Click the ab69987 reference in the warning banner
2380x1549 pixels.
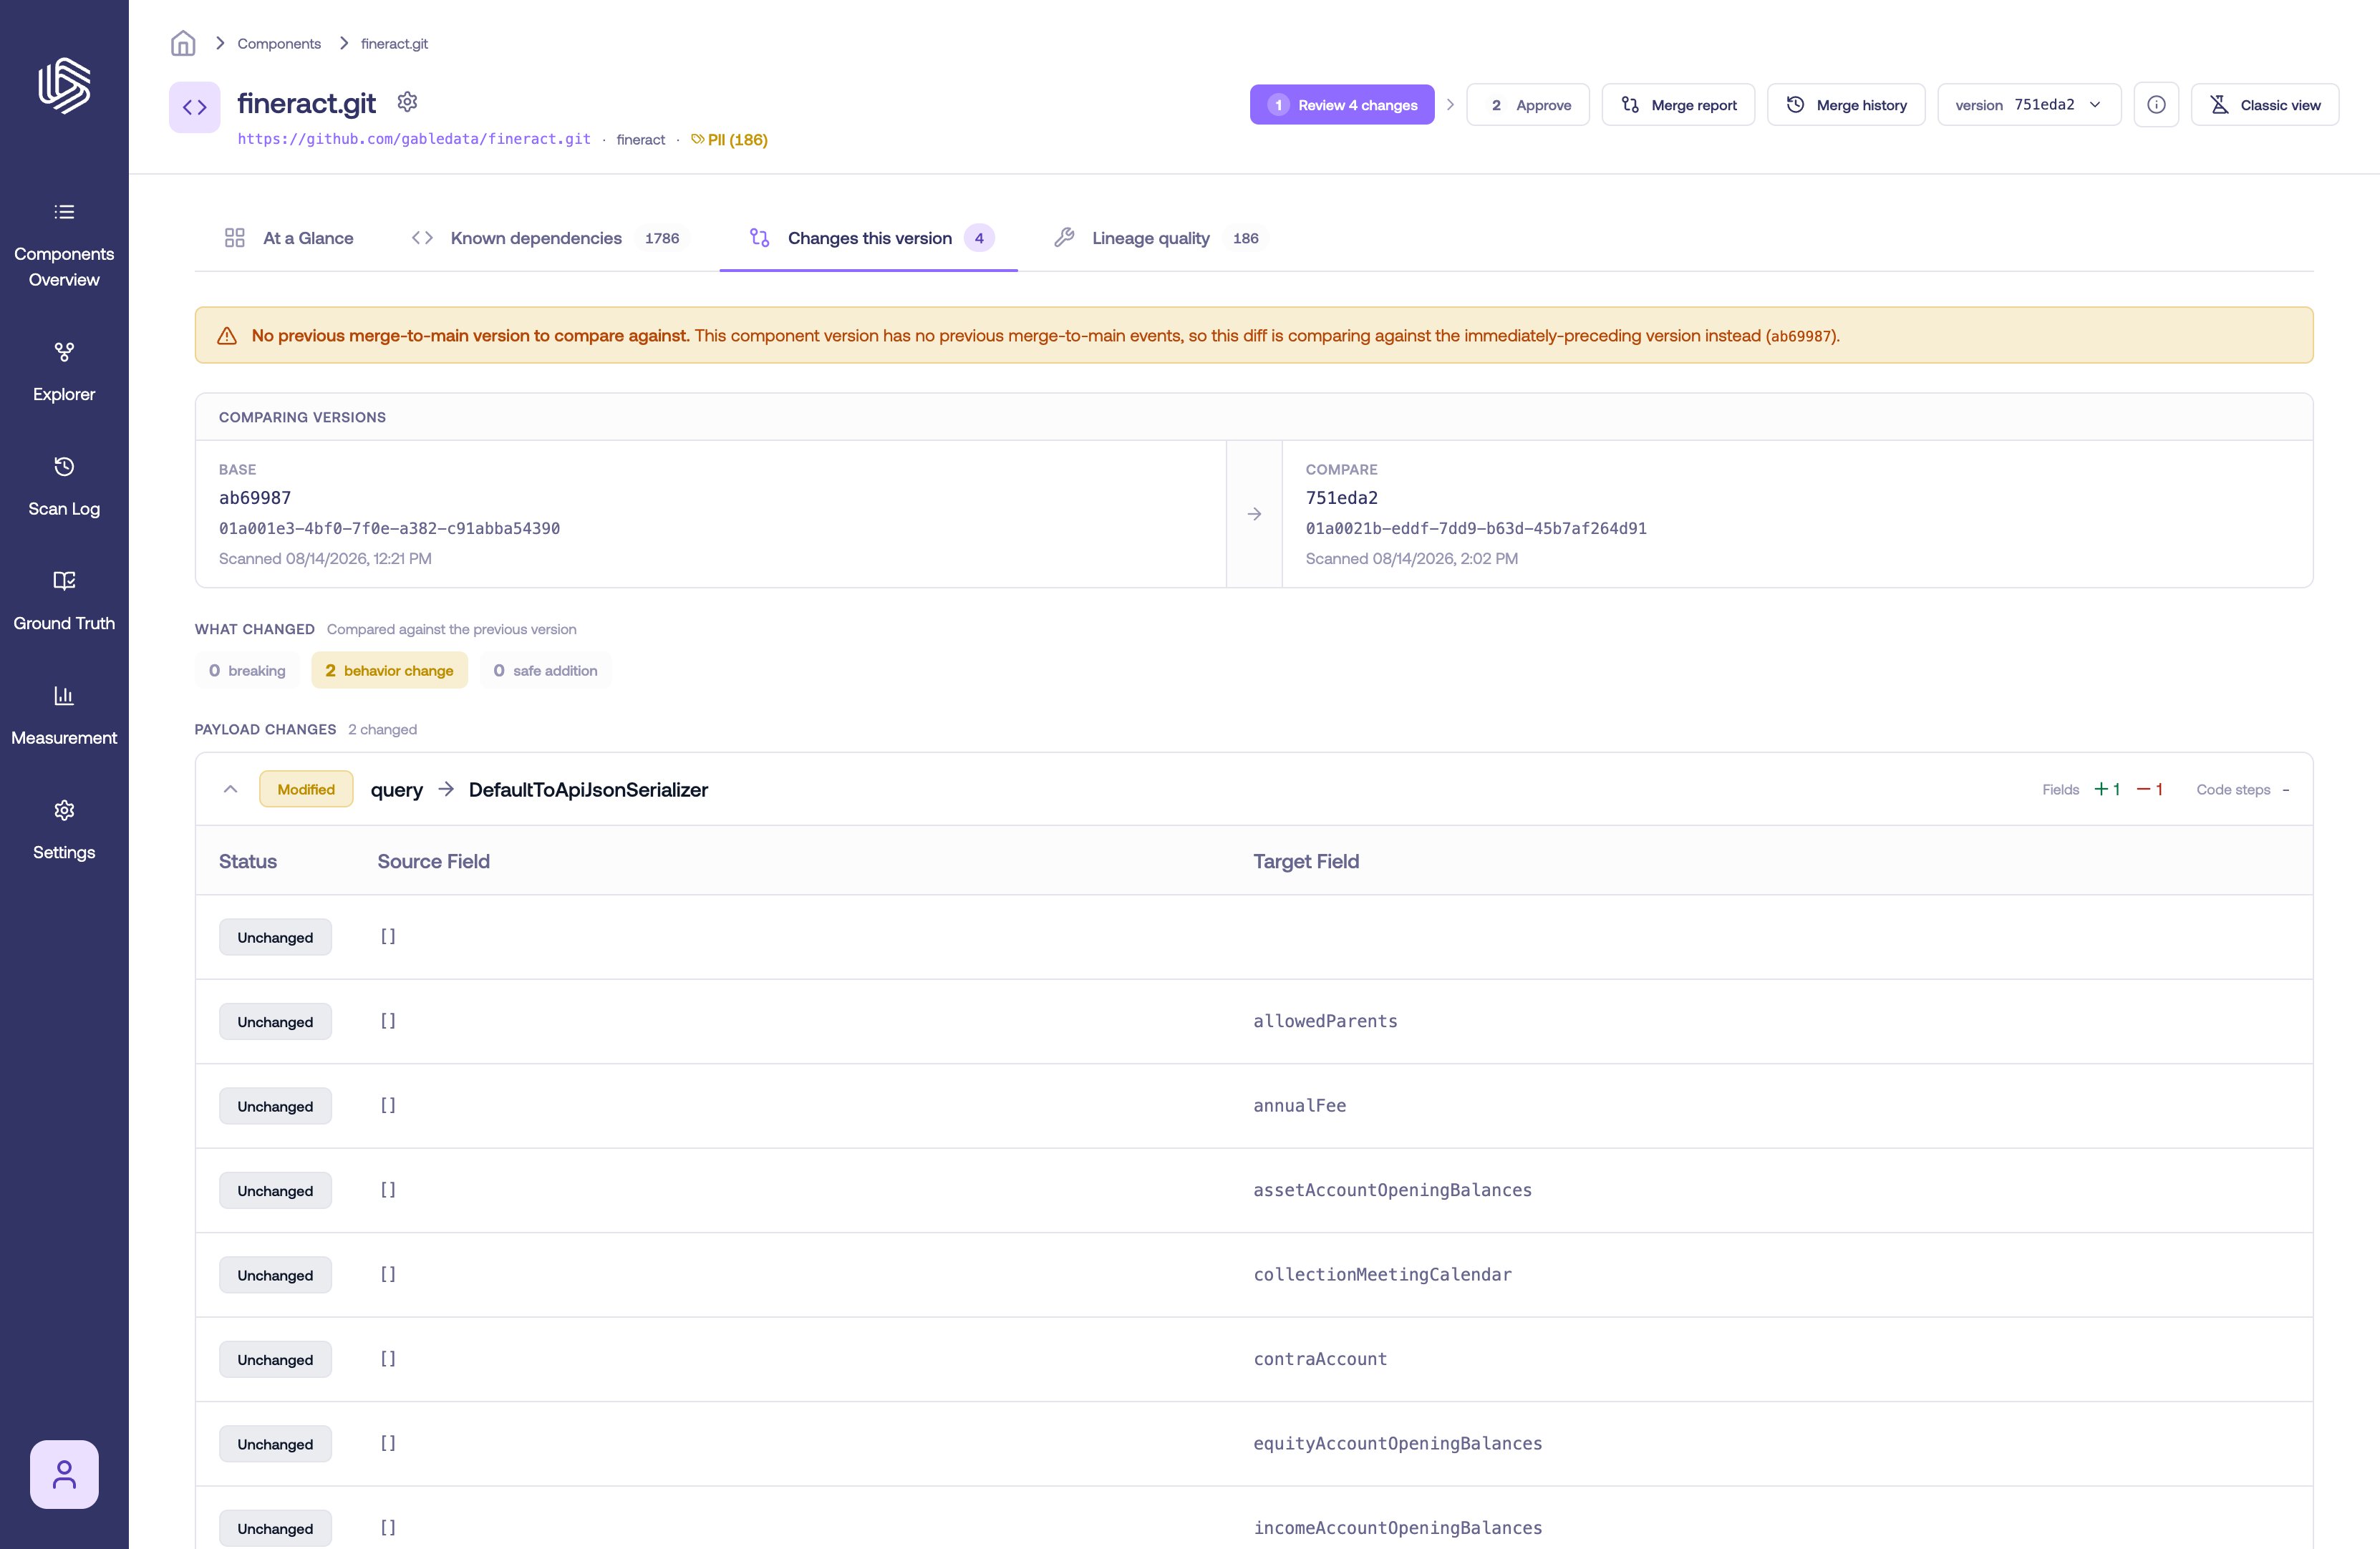point(1800,336)
